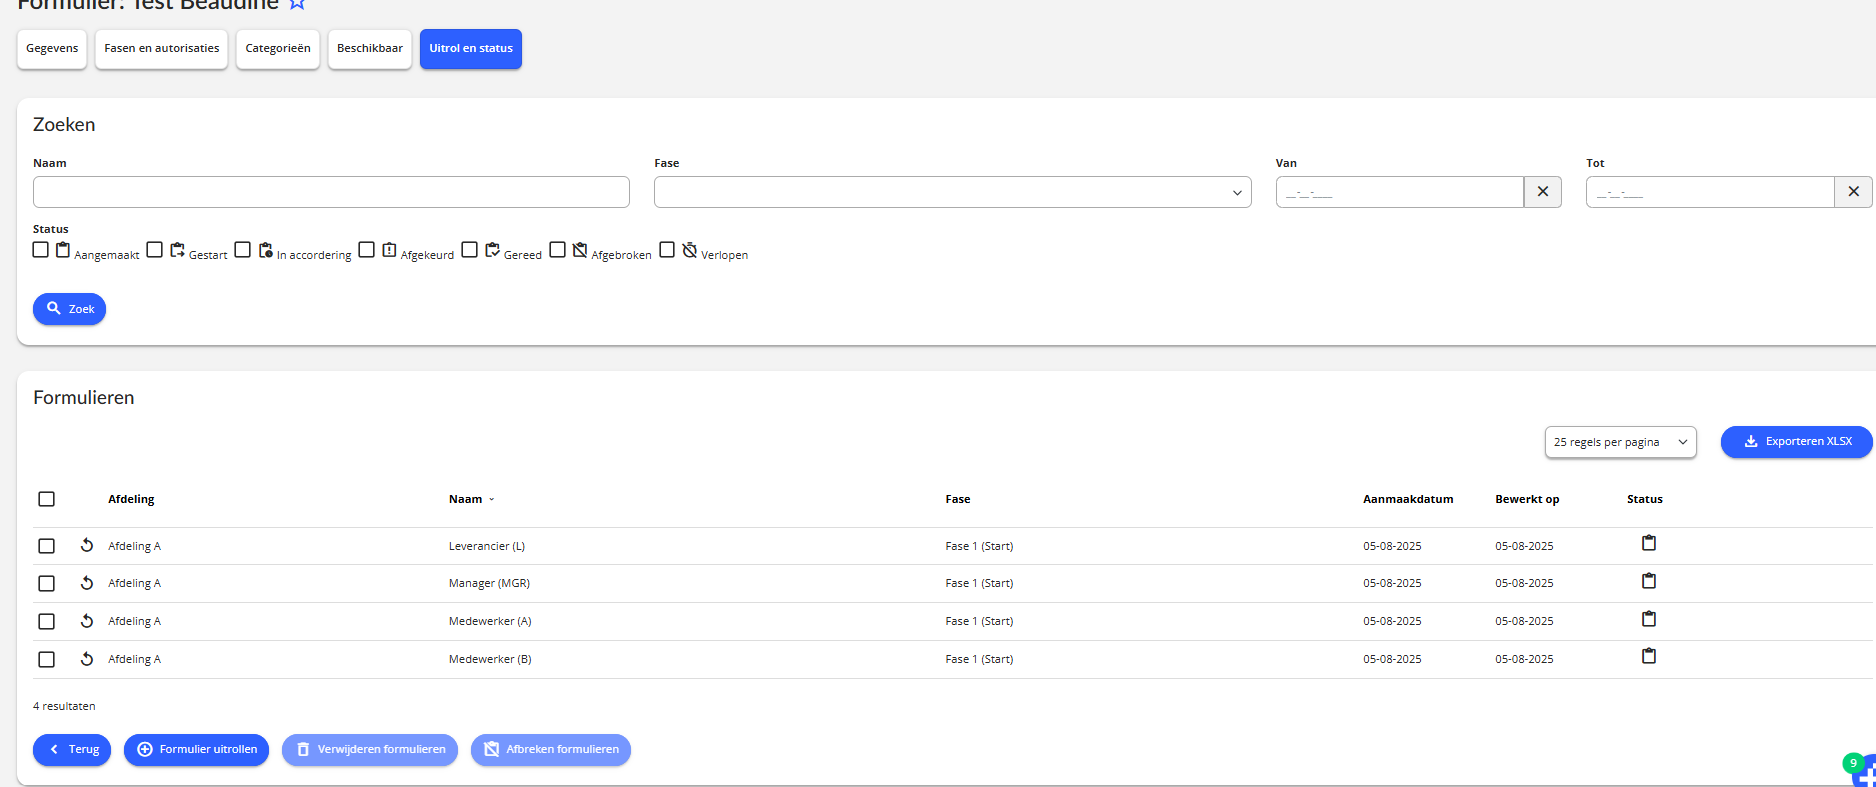This screenshot has height=787, width=1876.
Task: Toggle the Verlopen status checkbox
Action: point(667,250)
